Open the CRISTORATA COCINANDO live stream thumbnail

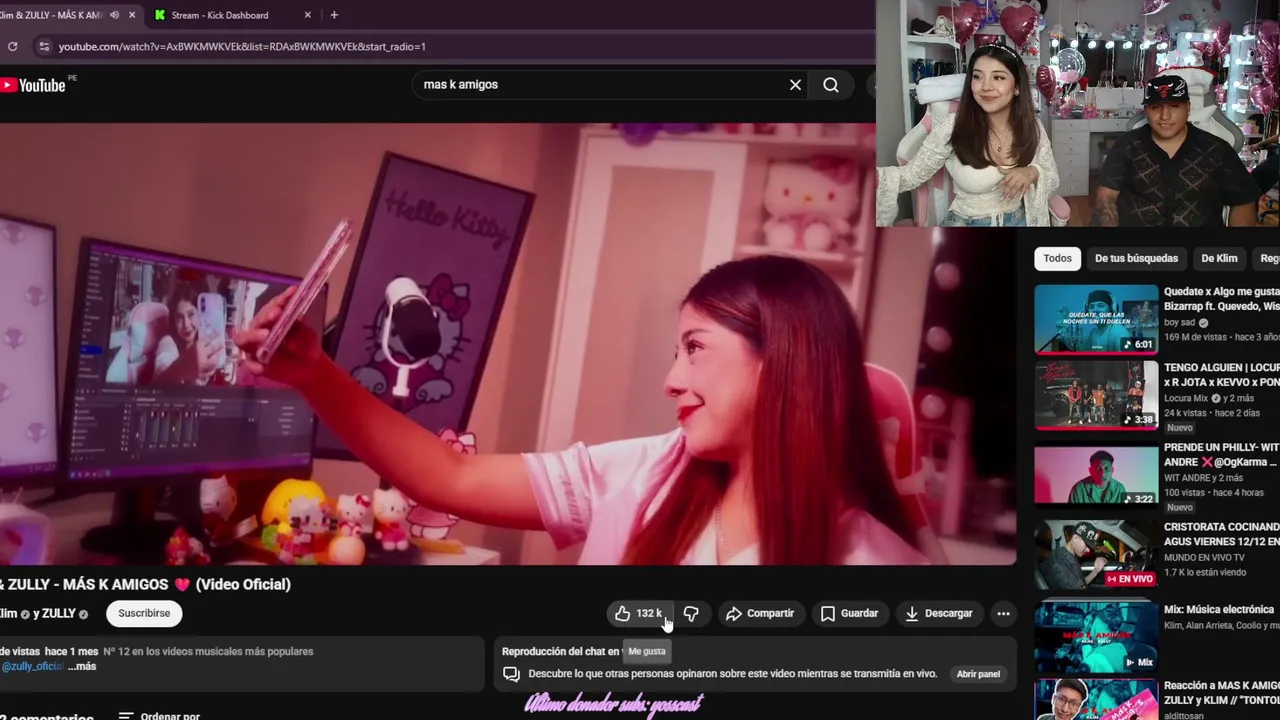[1096, 554]
